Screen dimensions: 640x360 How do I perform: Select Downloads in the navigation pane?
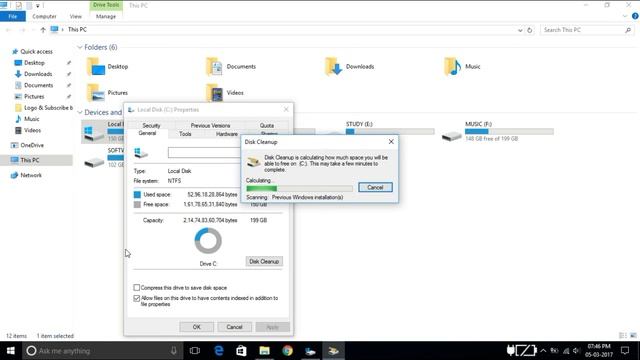[38, 74]
